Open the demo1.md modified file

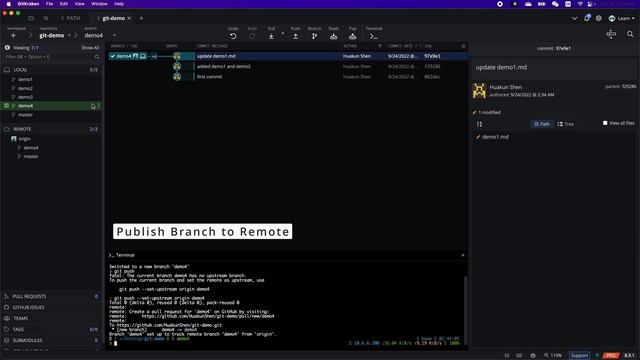(495, 137)
